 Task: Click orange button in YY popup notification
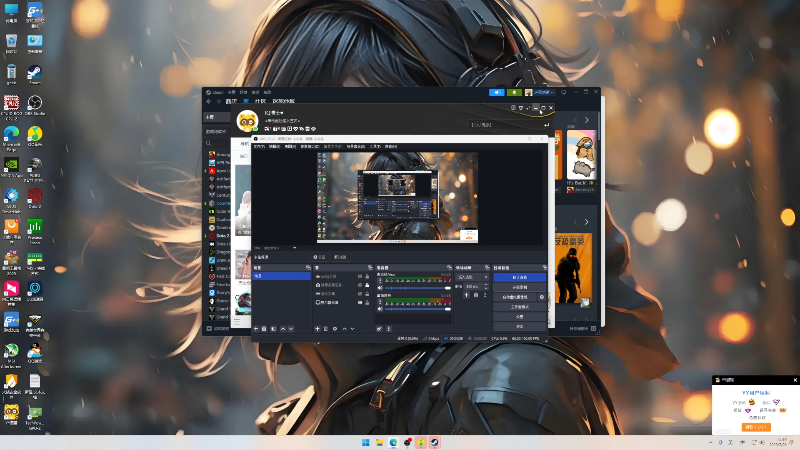[x=756, y=427]
